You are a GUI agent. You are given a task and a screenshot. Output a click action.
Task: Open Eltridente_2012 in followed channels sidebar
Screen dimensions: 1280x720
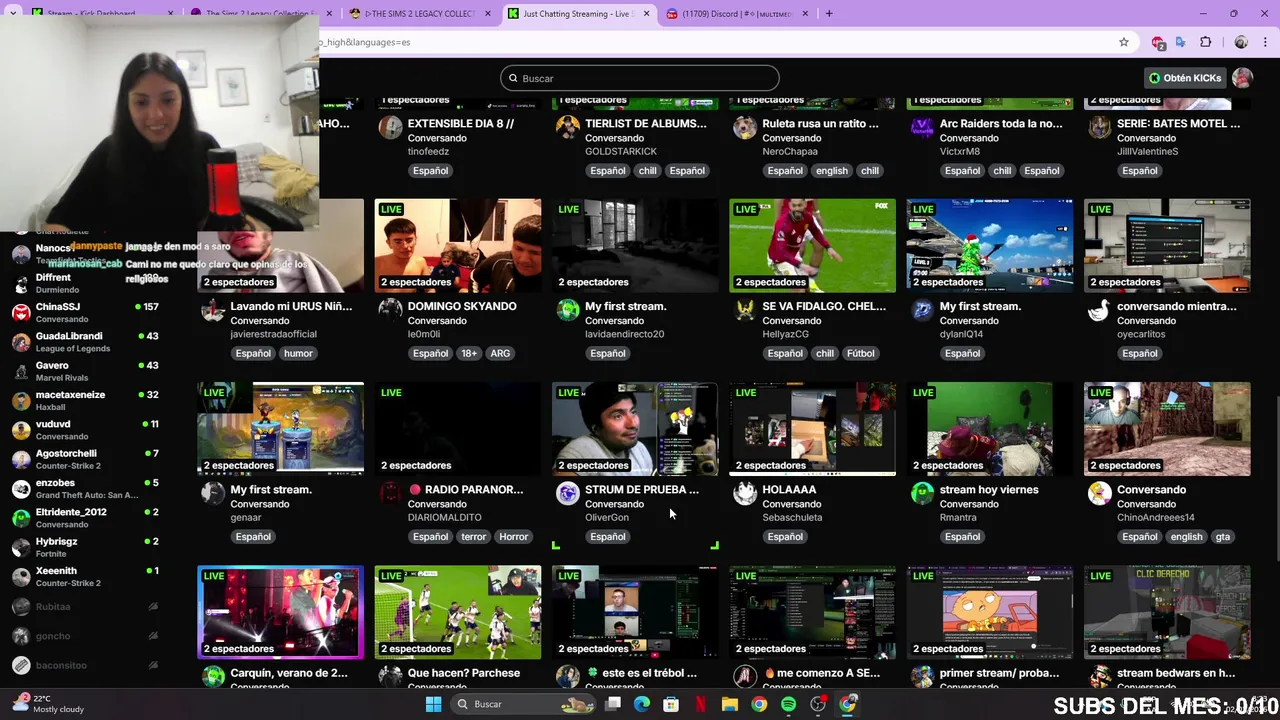(86, 518)
